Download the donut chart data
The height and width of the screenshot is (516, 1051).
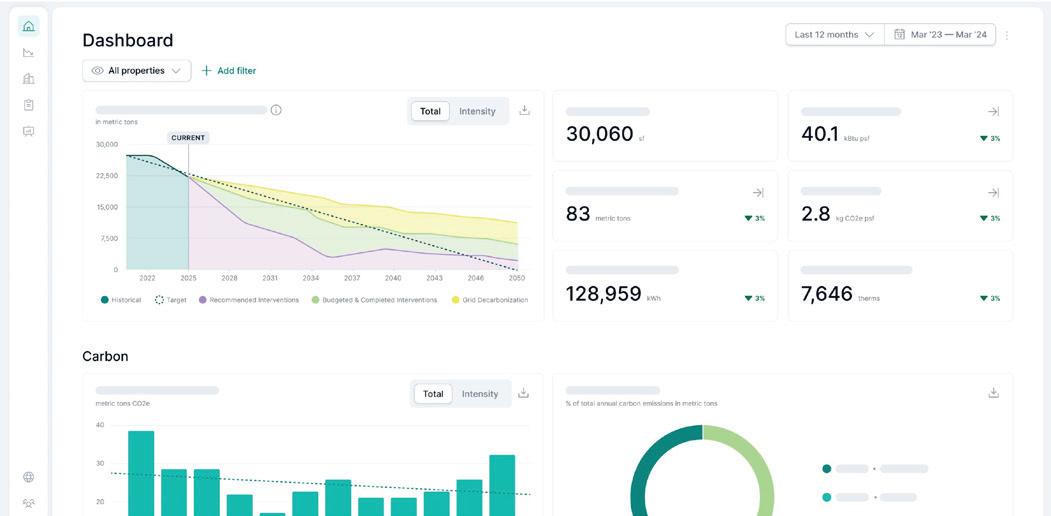pyautogui.click(x=993, y=393)
